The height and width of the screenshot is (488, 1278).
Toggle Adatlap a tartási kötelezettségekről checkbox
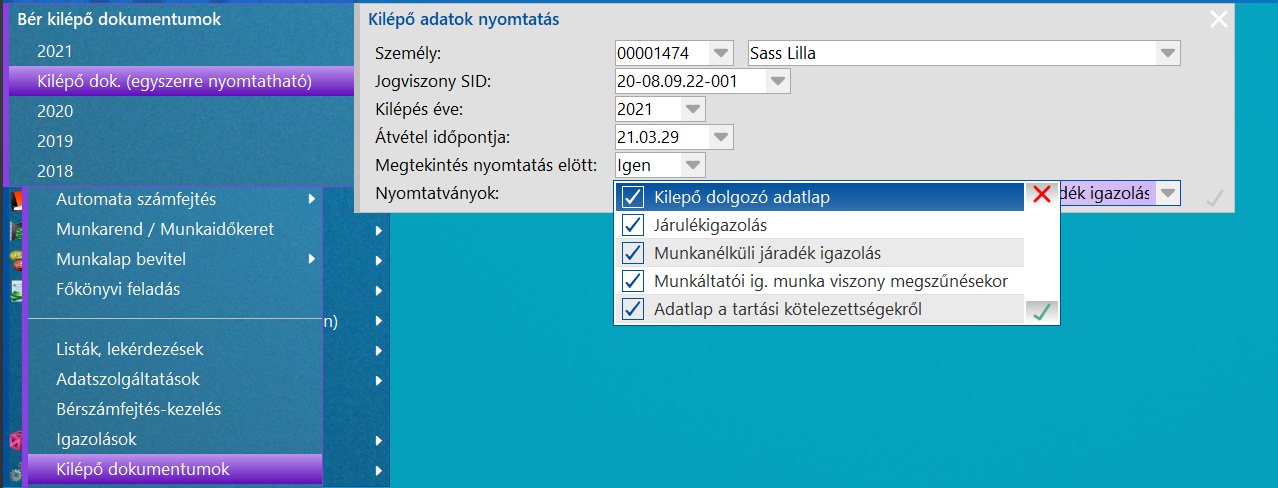pyautogui.click(x=633, y=309)
